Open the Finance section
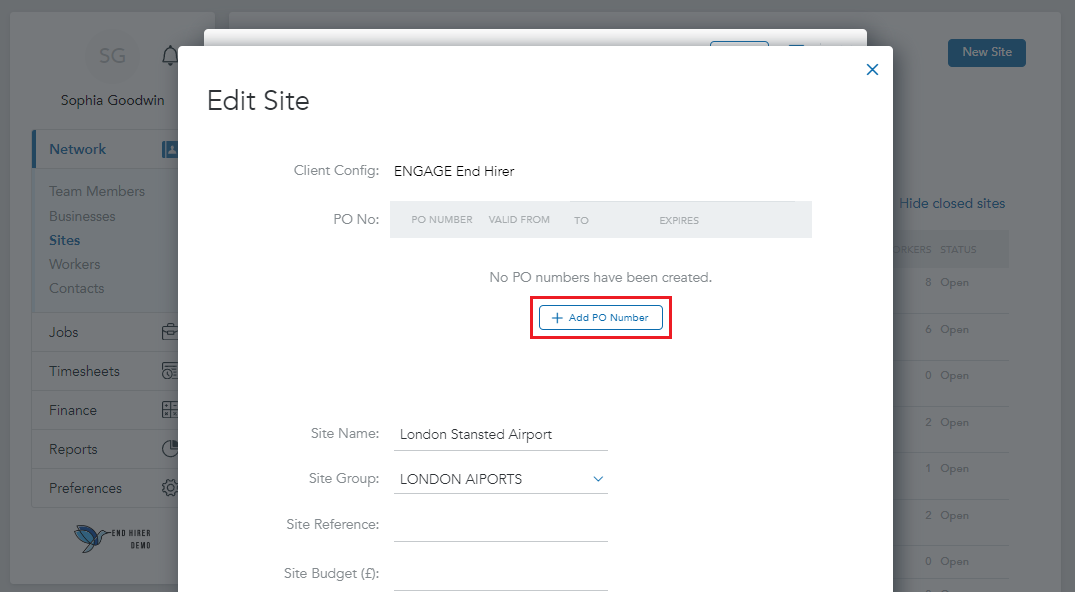This screenshot has height=592, width=1075. click(x=106, y=410)
